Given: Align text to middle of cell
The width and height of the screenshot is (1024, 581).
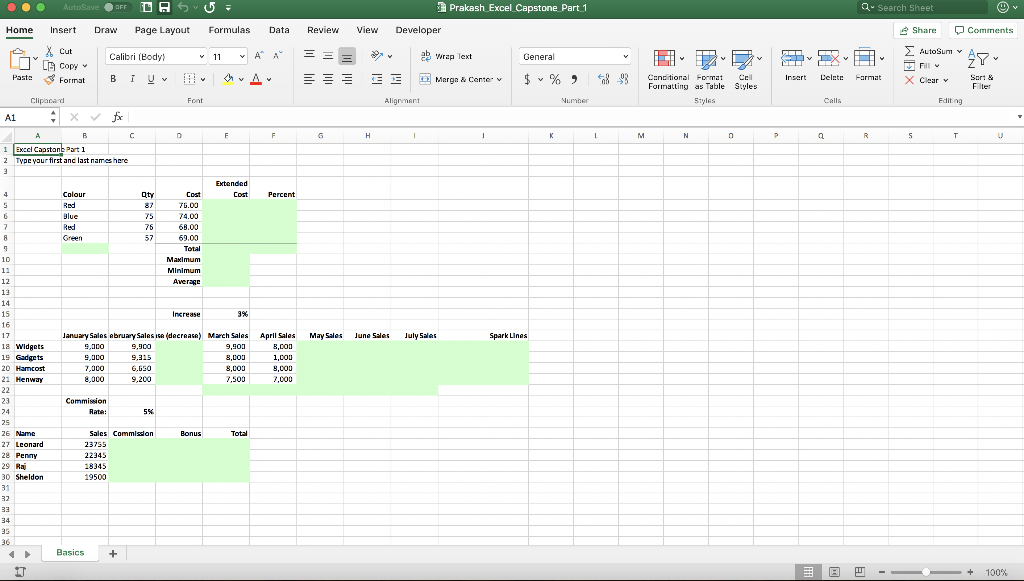Looking at the screenshot, I should pyautogui.click(x=328, y=56).
